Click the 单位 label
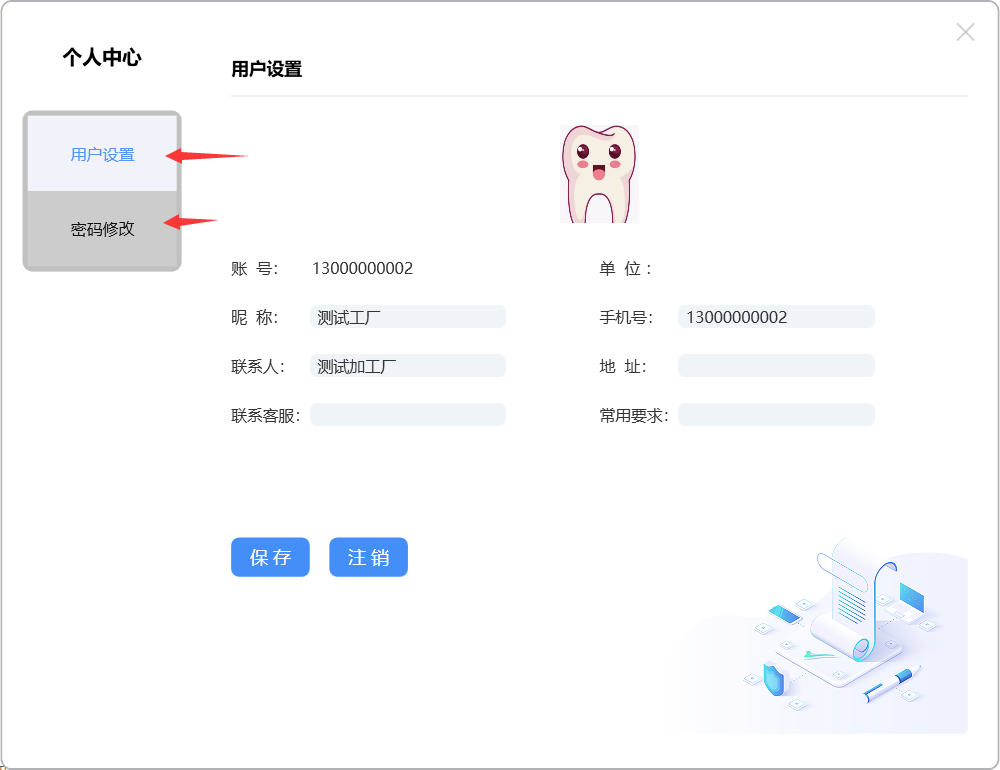1000x770 pixels. [625, 268]
